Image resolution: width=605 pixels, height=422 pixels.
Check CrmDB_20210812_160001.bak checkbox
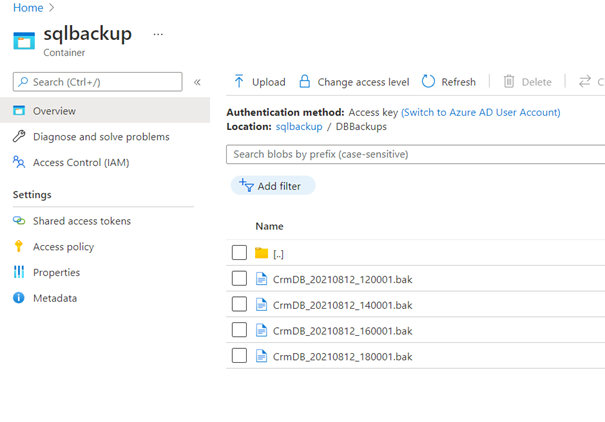click(239, 330)
